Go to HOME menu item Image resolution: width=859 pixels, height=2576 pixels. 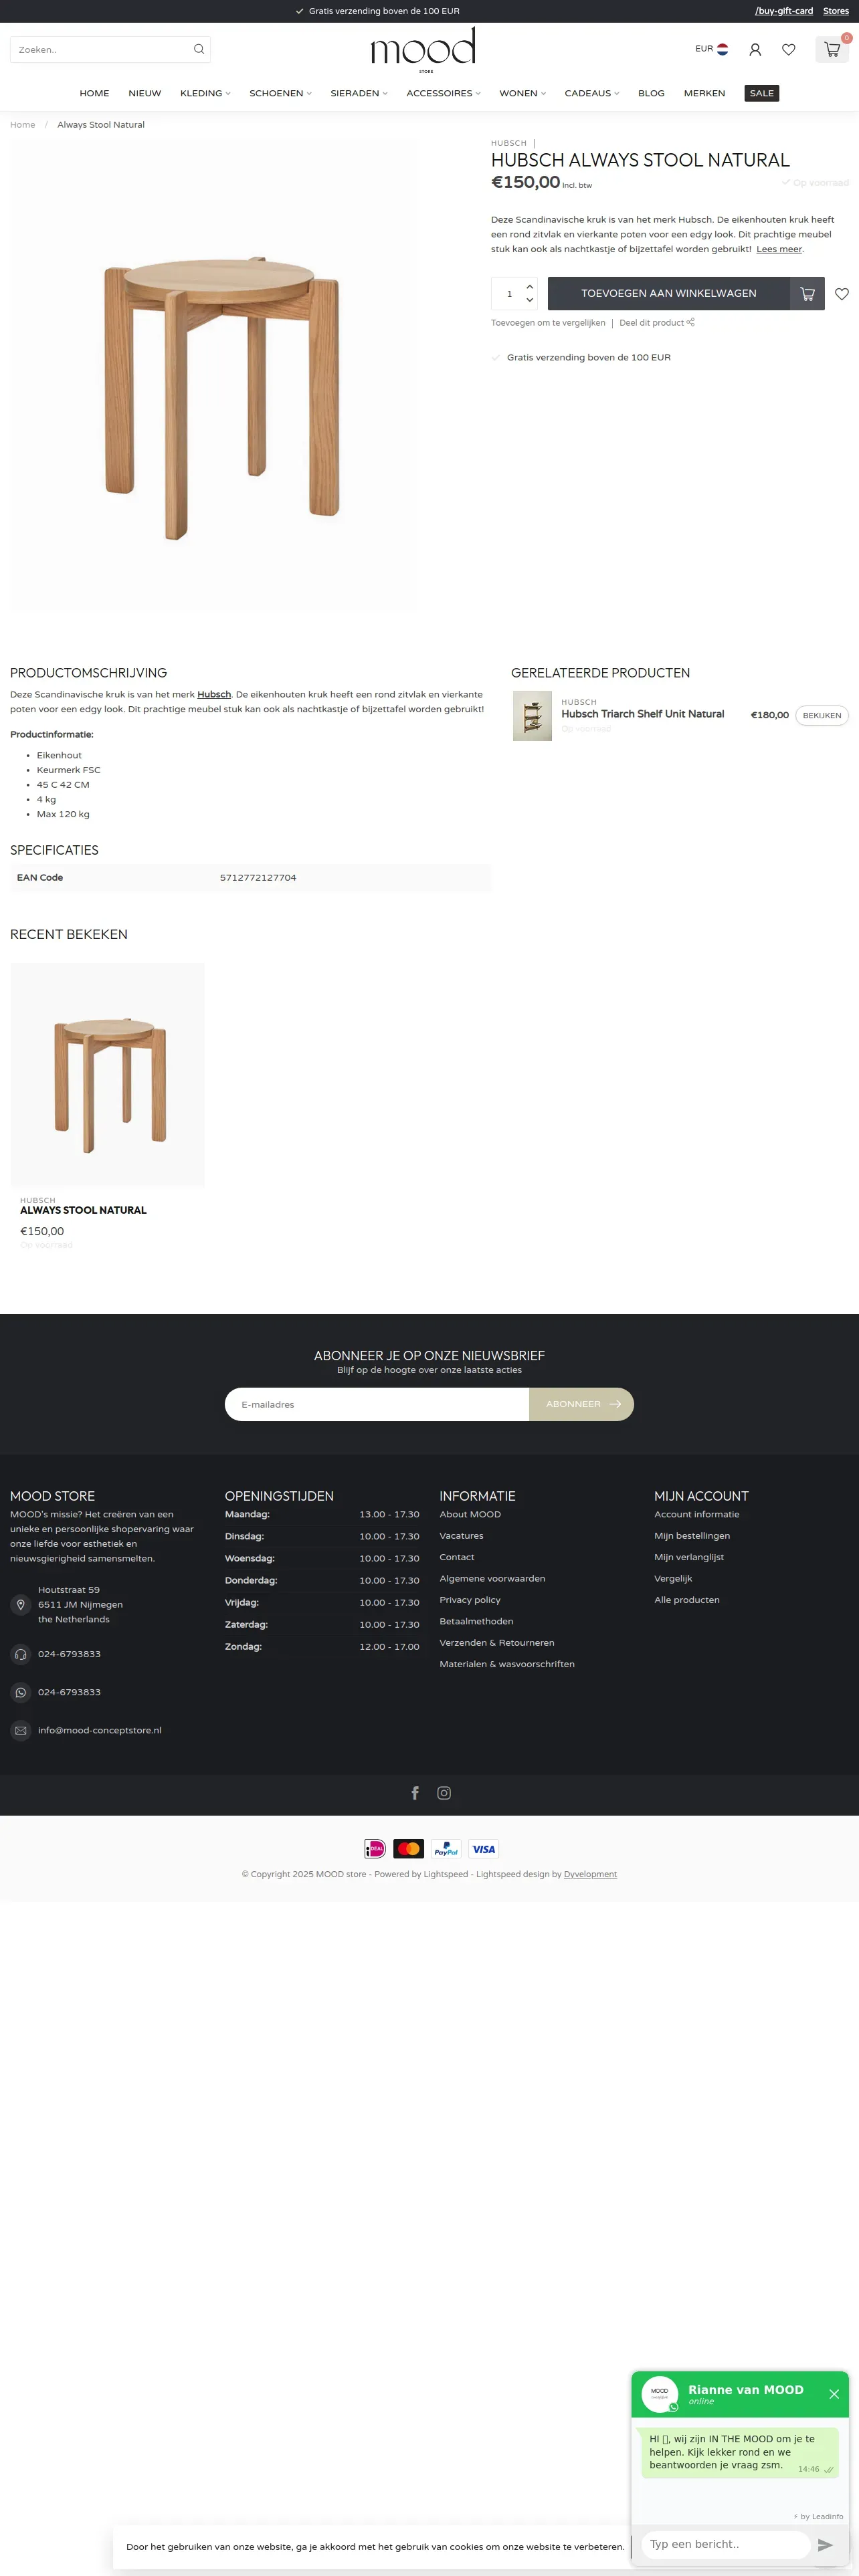94,93
